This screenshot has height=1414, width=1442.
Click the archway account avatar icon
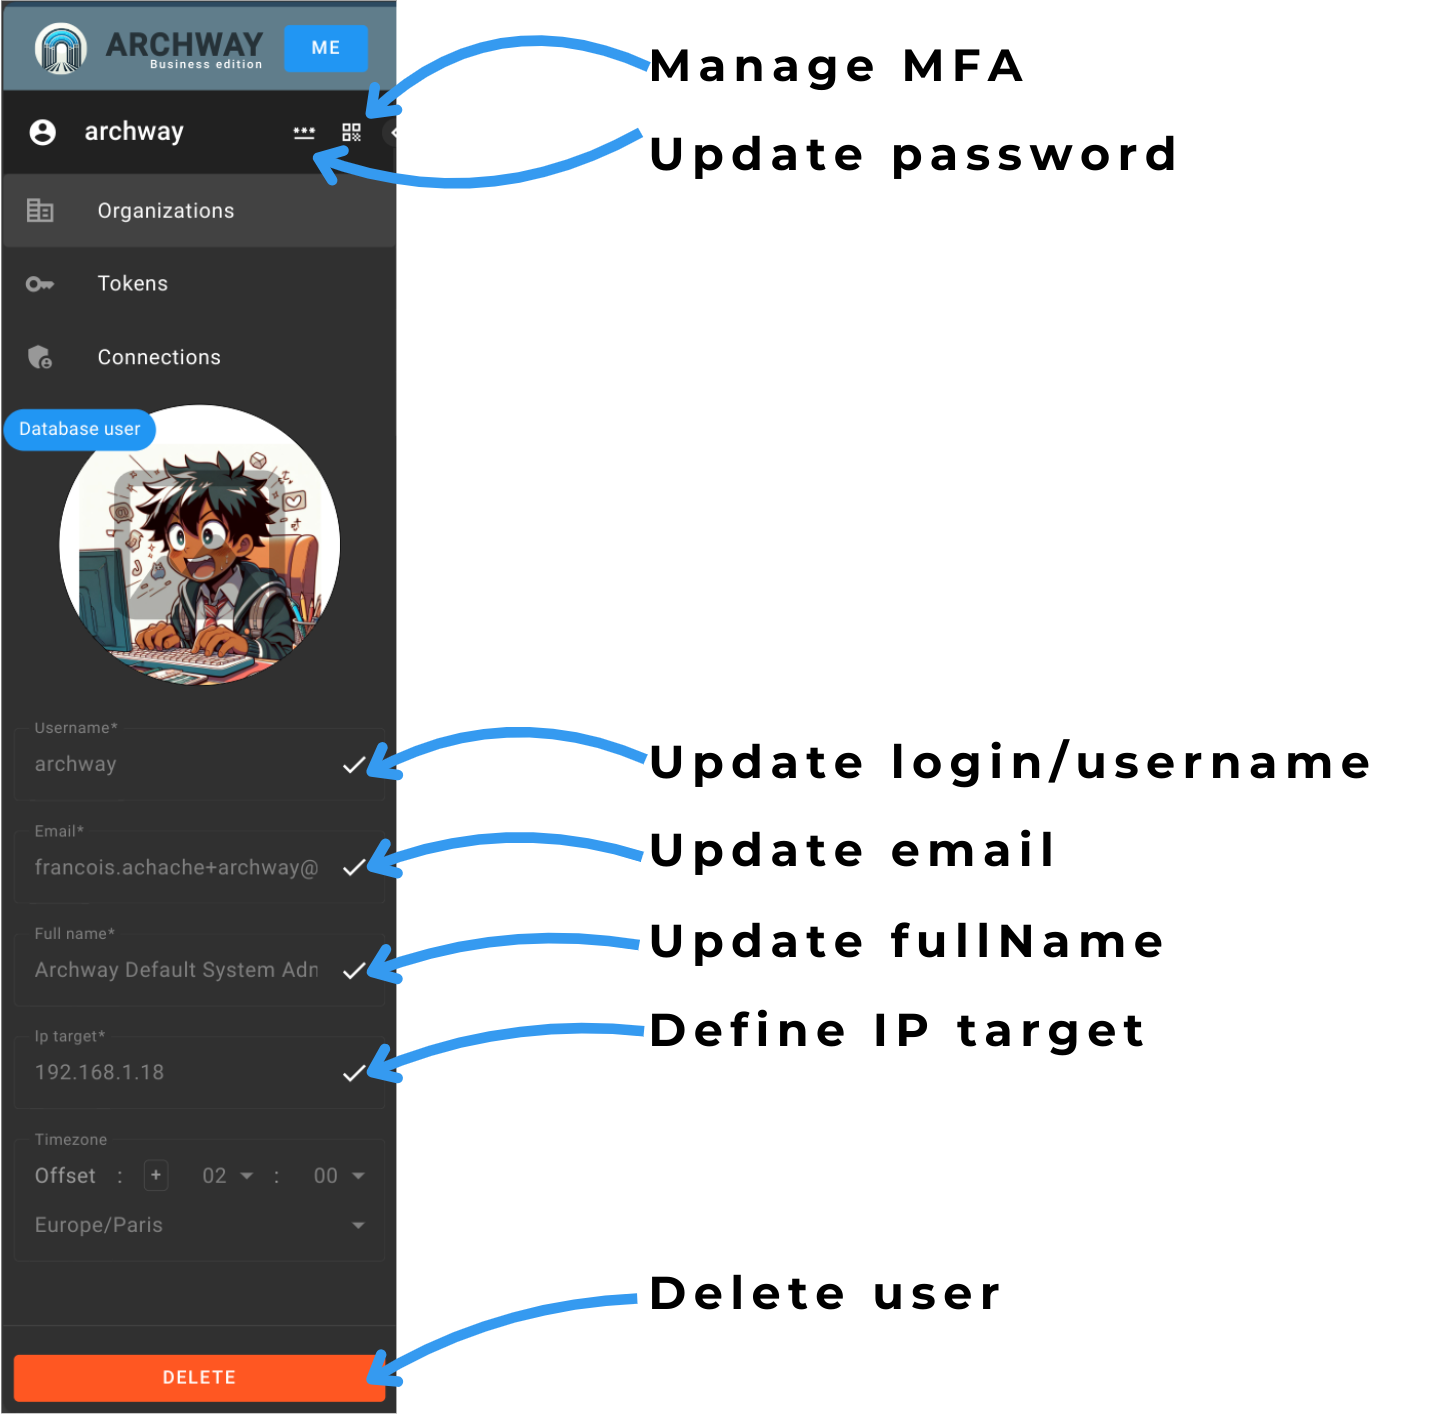pos(43,132)
